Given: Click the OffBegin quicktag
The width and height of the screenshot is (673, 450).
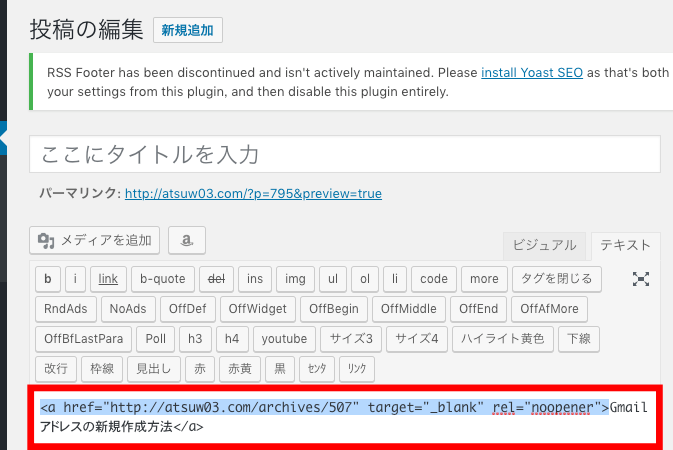Looking at the screenshot, I should pyautogui.click(x=334, y=309).
